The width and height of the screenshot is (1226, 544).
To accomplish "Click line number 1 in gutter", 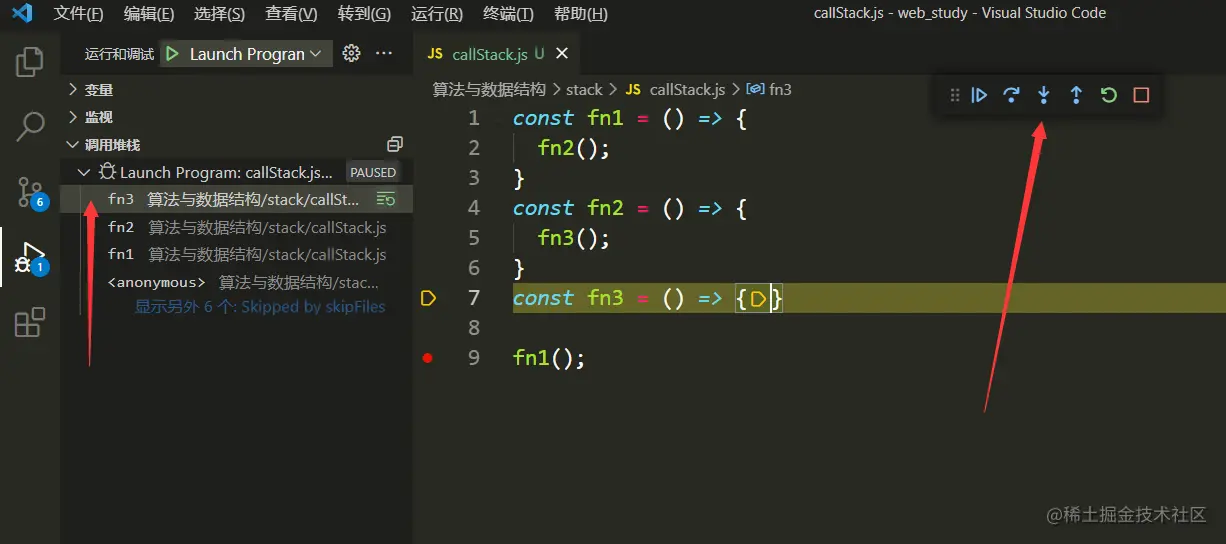I will pyautogui.click(x=474, y=118).
